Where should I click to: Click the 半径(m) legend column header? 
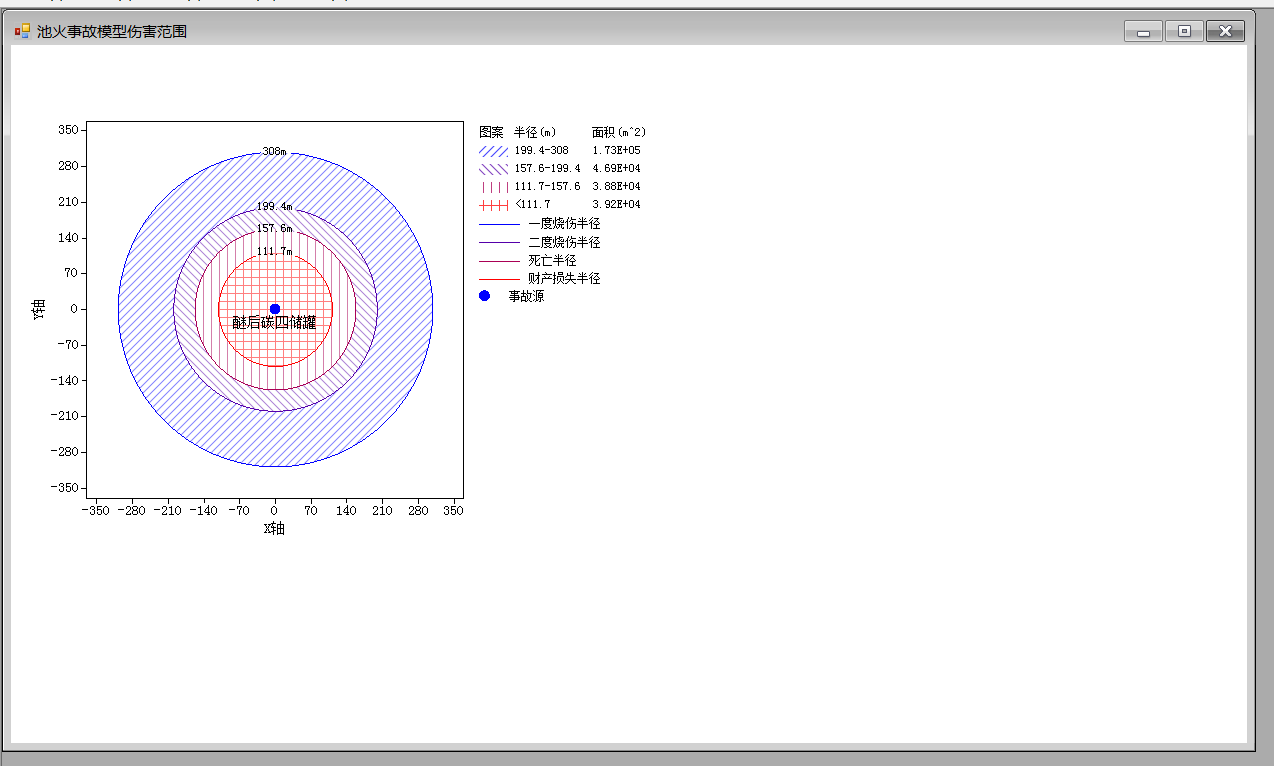(535, 132)
